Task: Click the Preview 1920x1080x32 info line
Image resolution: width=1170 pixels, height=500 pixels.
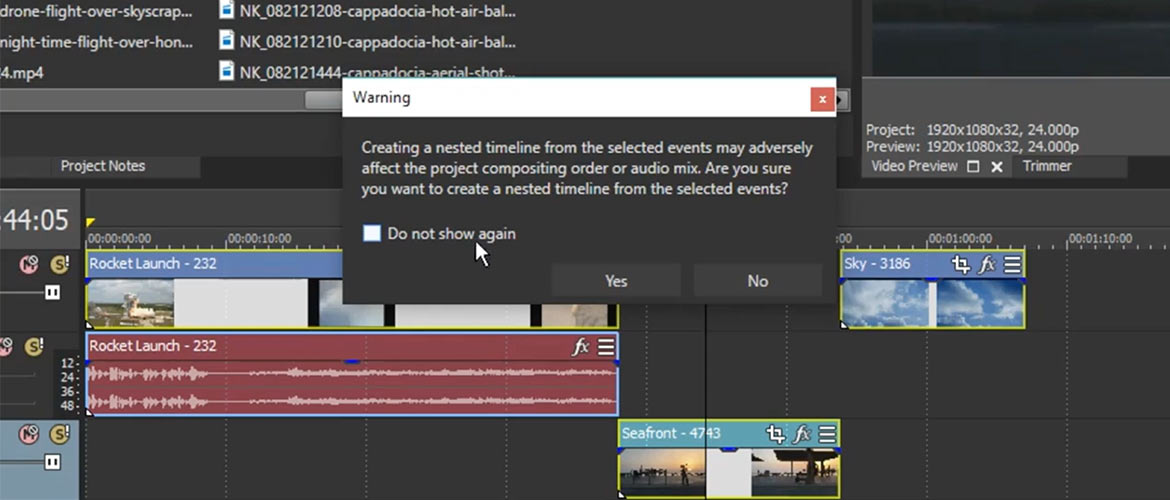Action: click(x=972, y=146)
